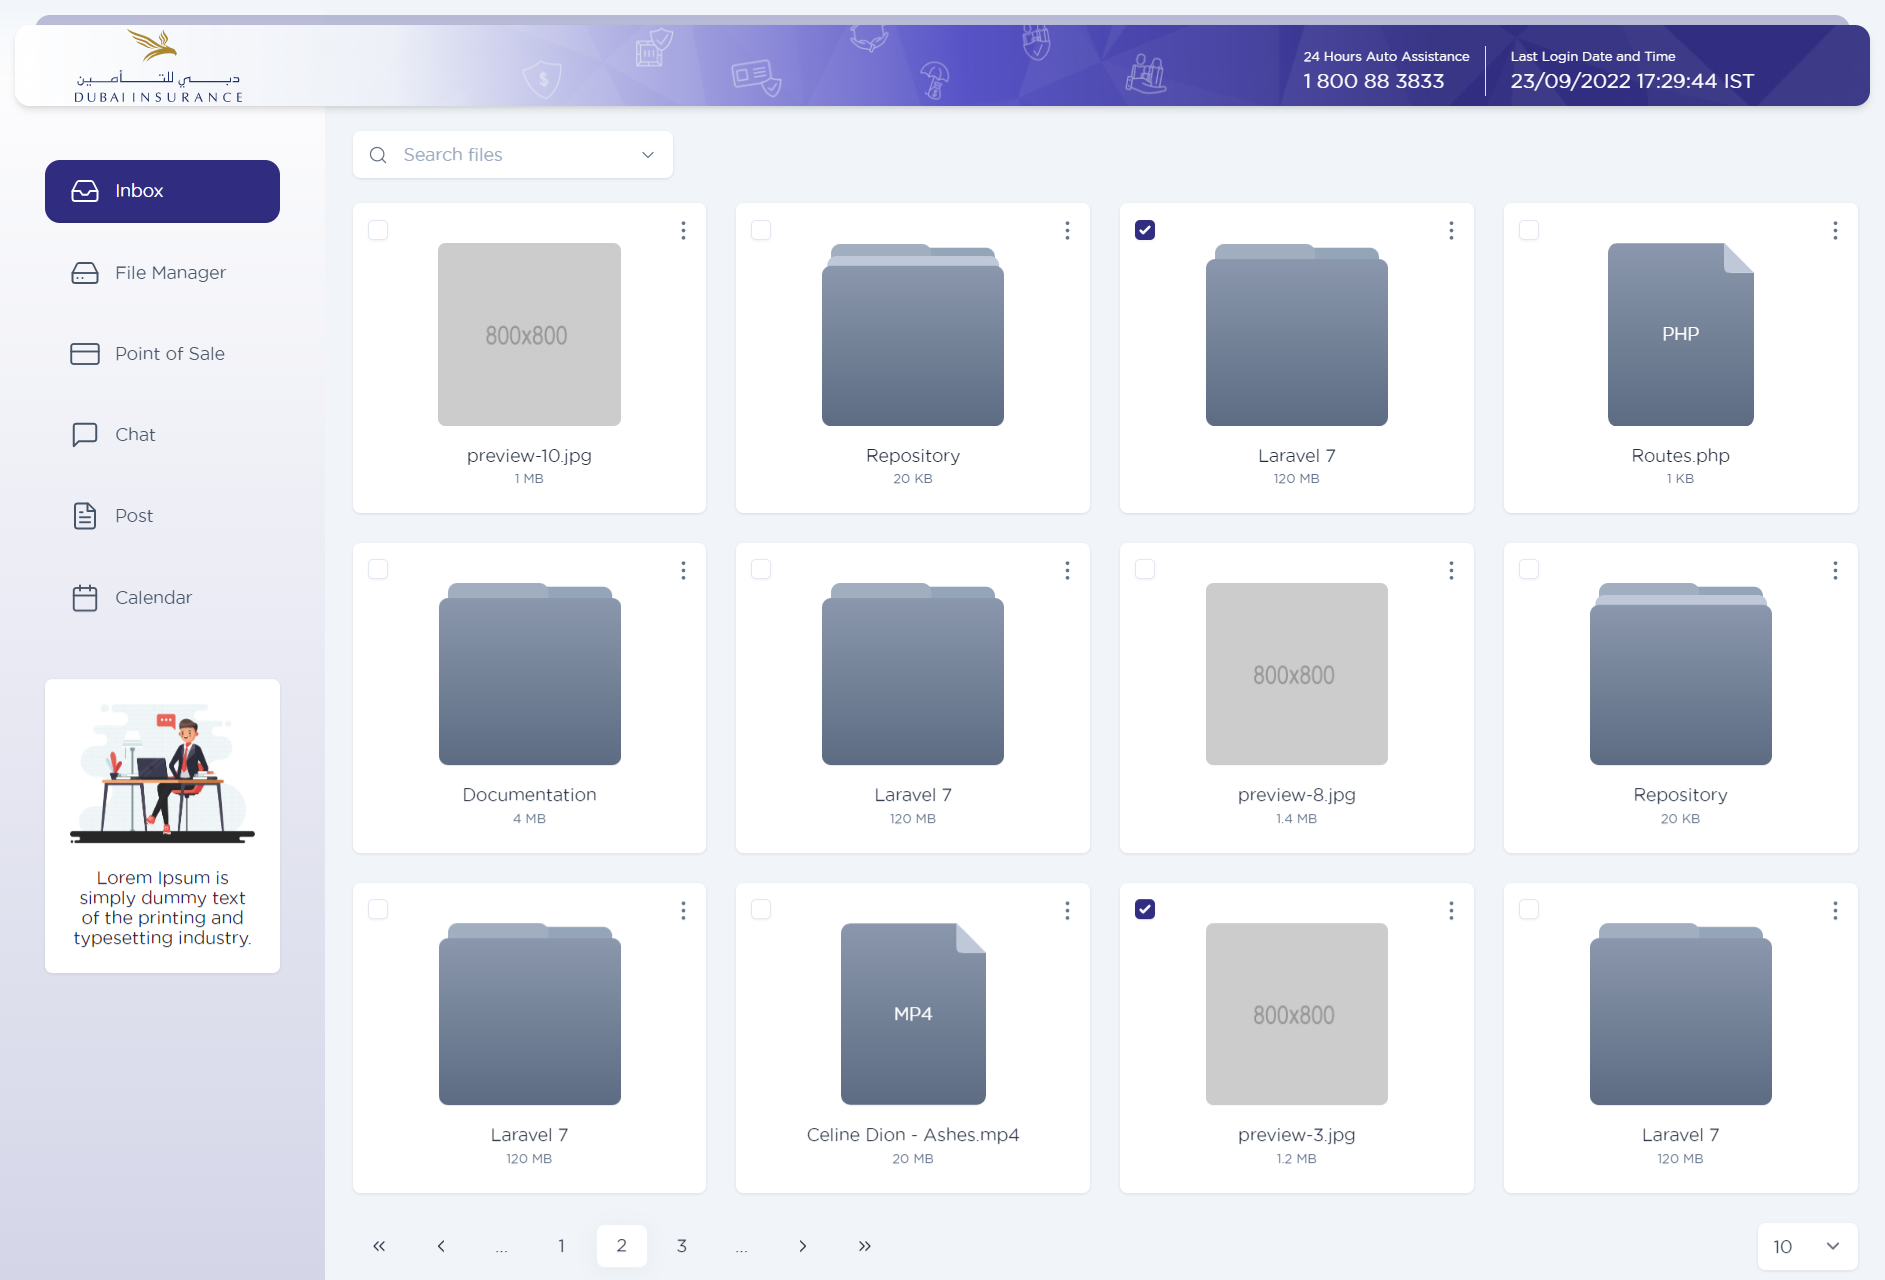Image resolution: width=1885 pixels, height=1280 pixels.
Task: Open the kebab menu for Routes.php
Action: point(1834,231)
